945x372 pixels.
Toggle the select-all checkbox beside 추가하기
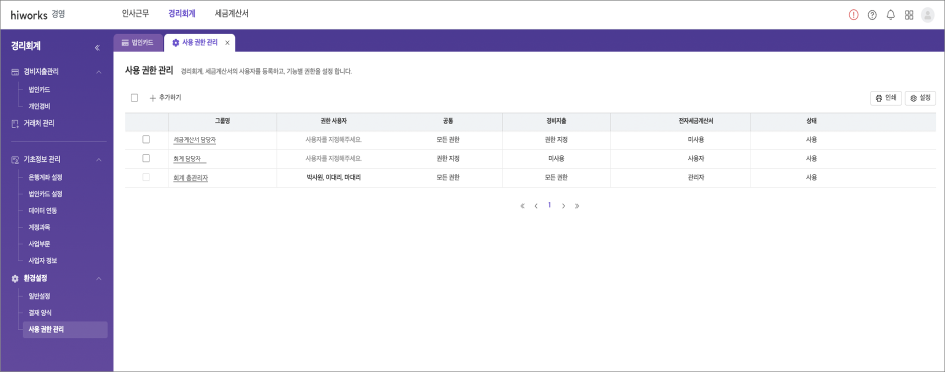[x=134, y=98]
